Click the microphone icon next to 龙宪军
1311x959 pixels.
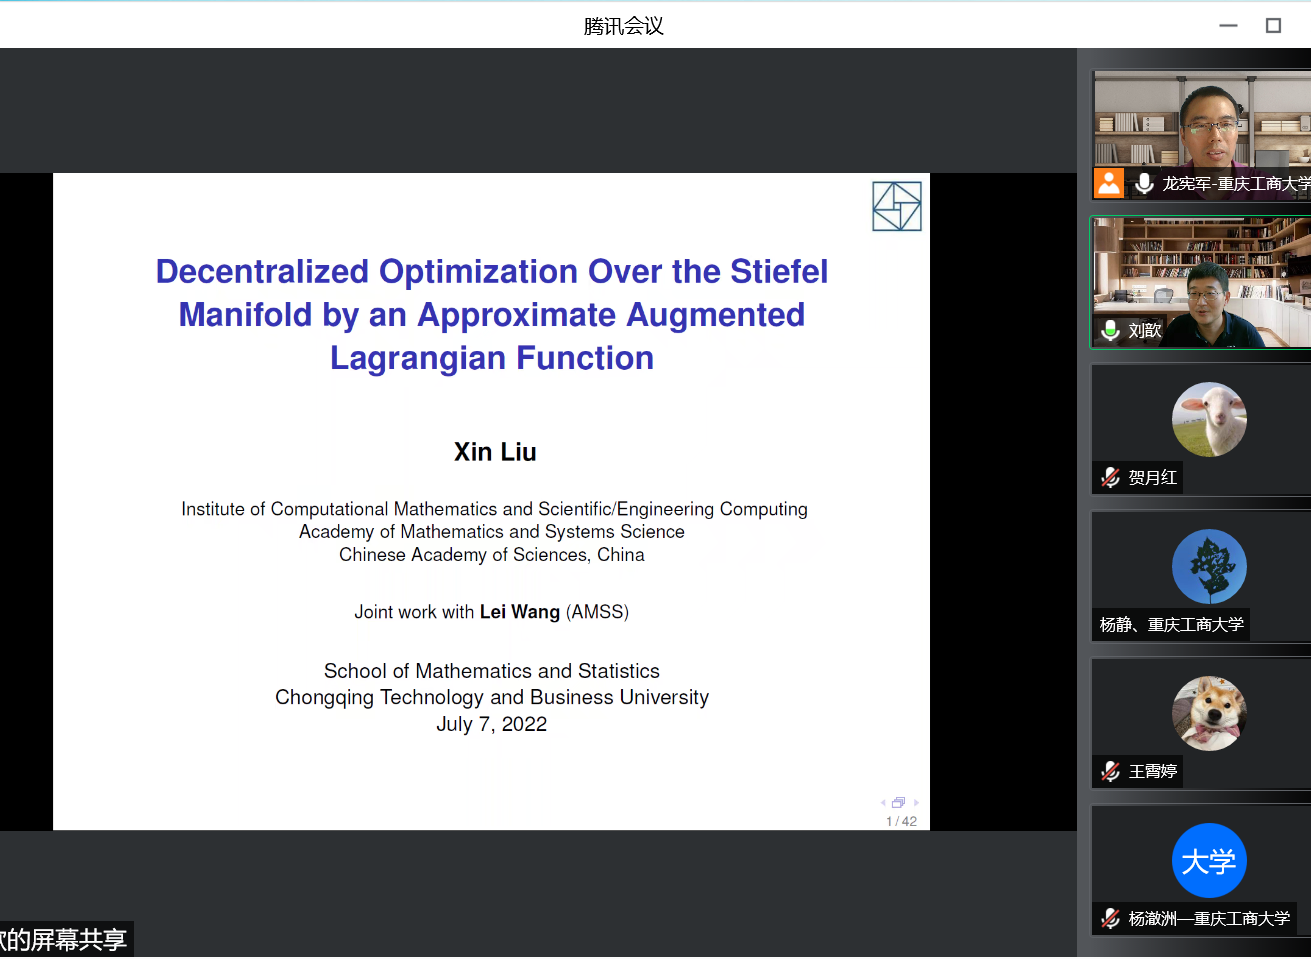[x=1144, y=183]
